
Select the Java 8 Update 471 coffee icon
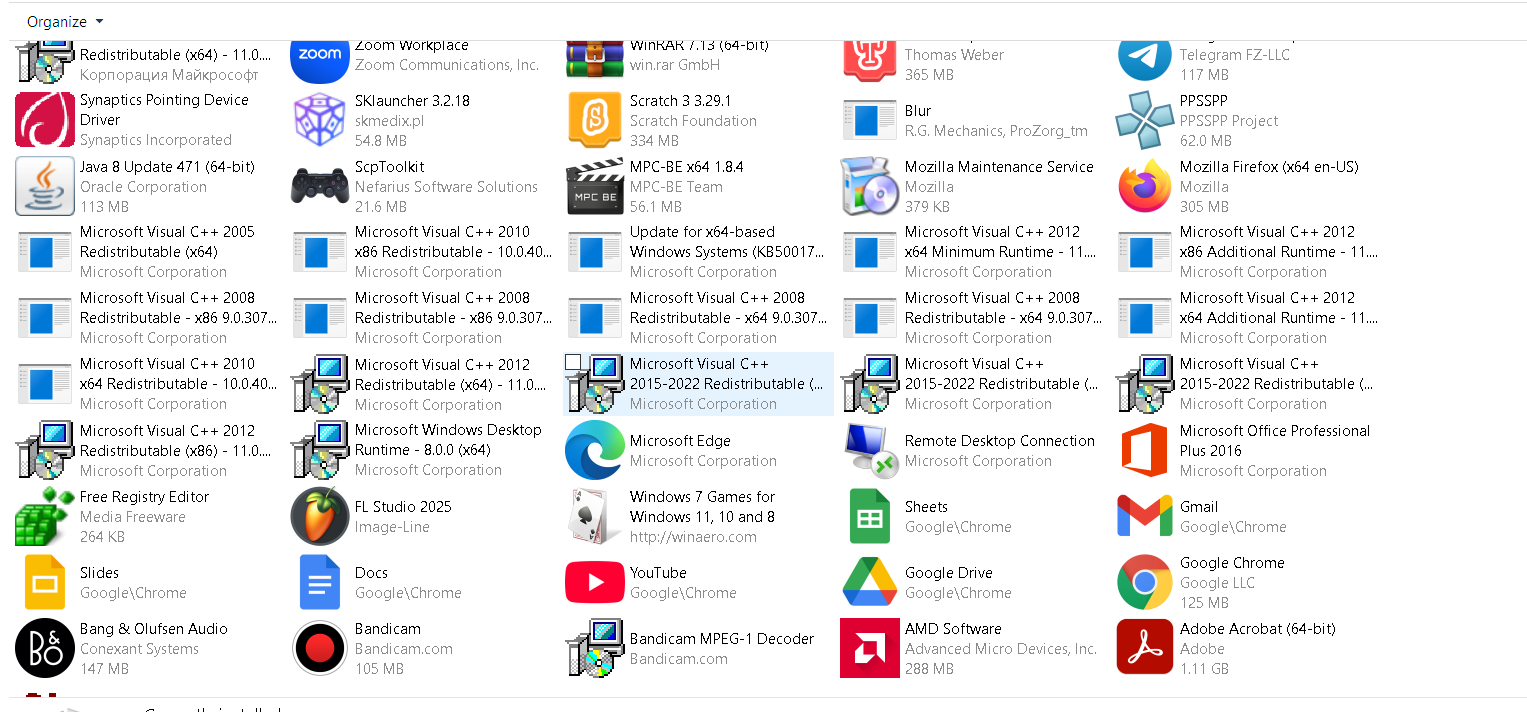pos(45,186)
